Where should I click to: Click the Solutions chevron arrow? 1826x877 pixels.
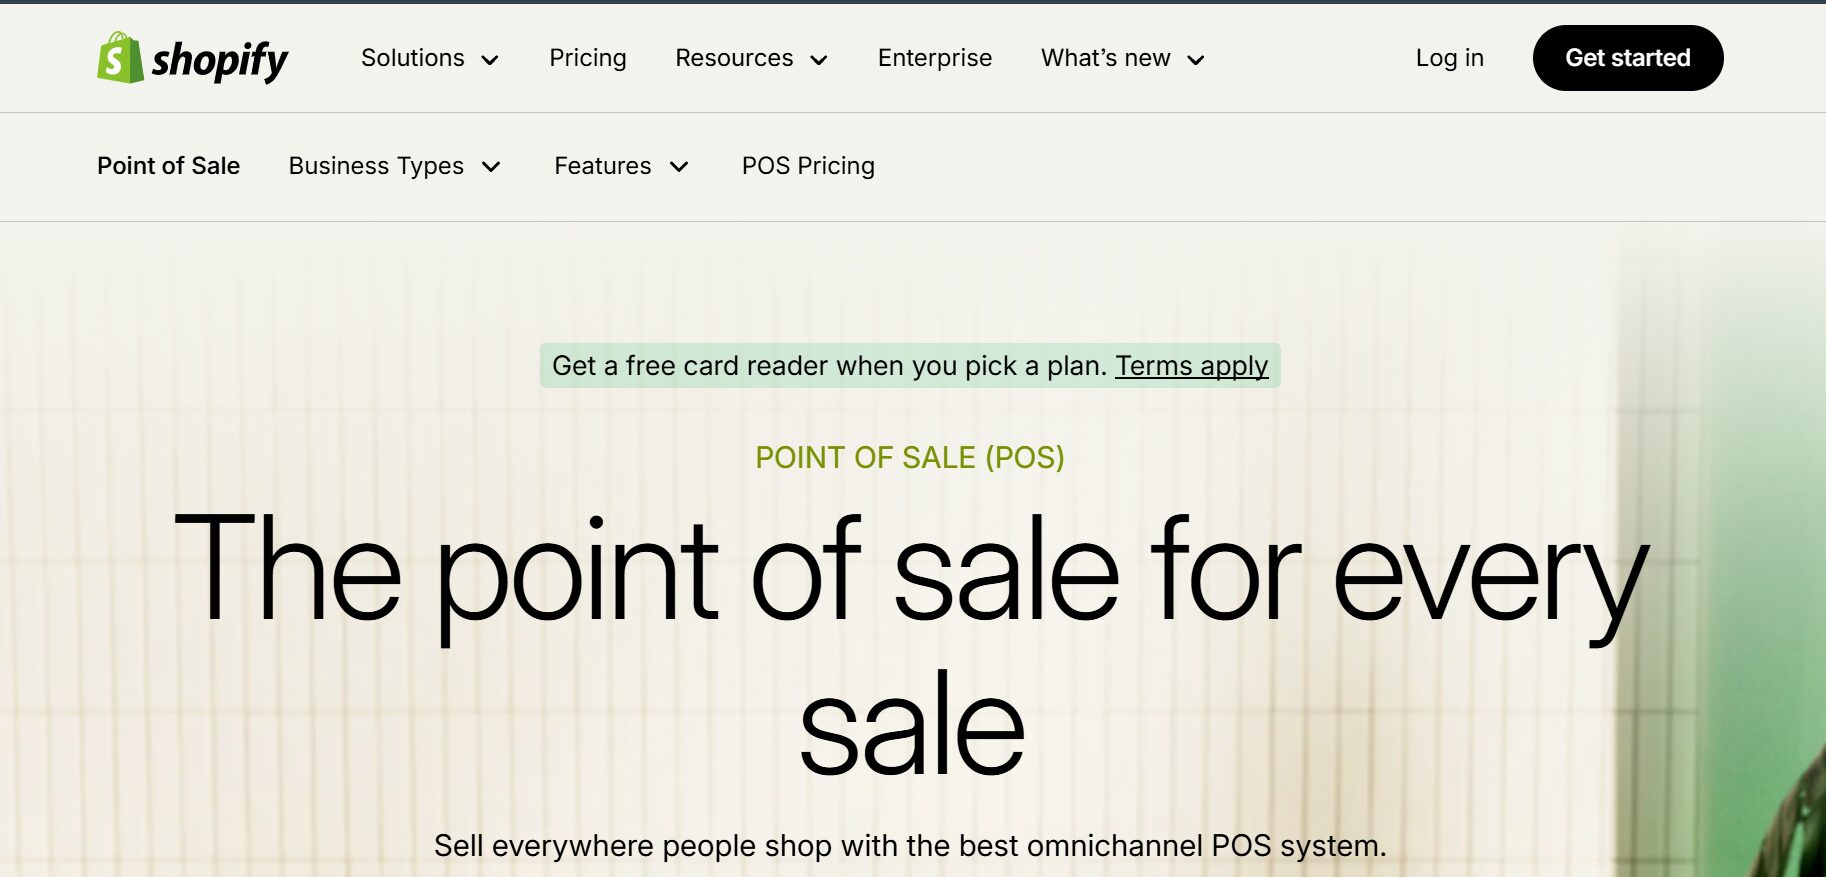click(x=491, y=60)
